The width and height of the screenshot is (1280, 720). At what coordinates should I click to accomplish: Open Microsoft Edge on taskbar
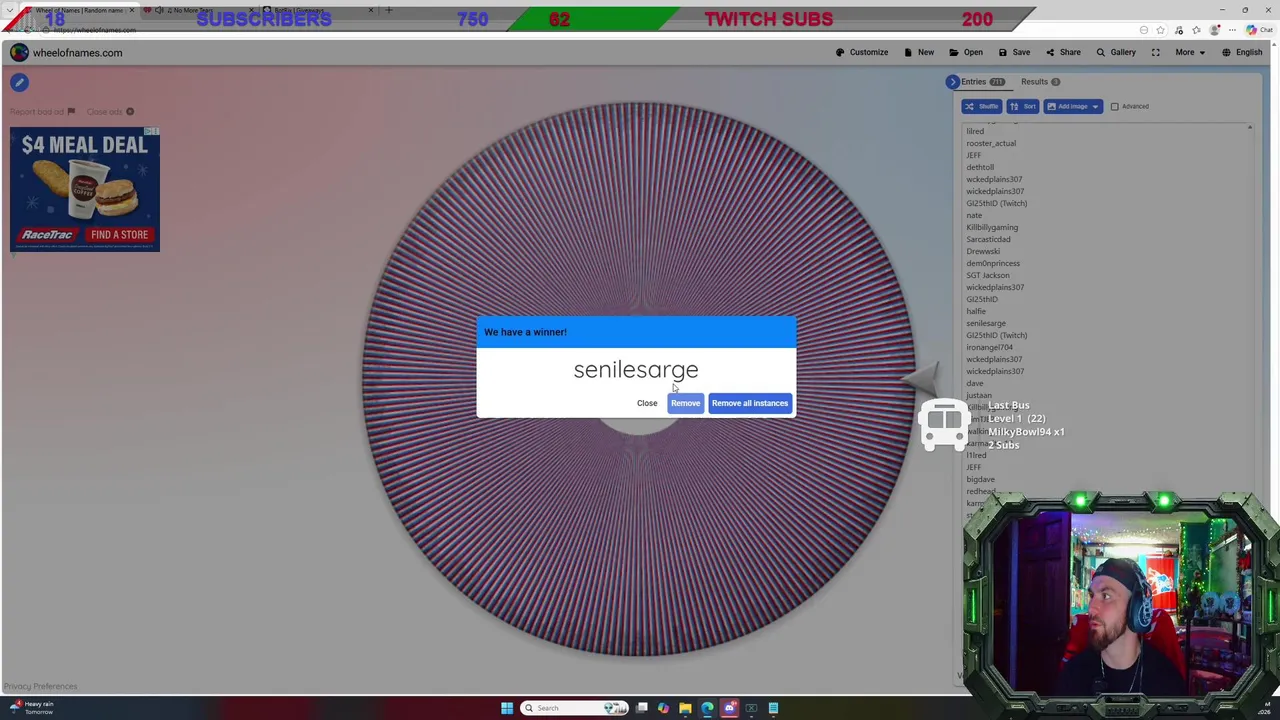click(x=707, y=708)
